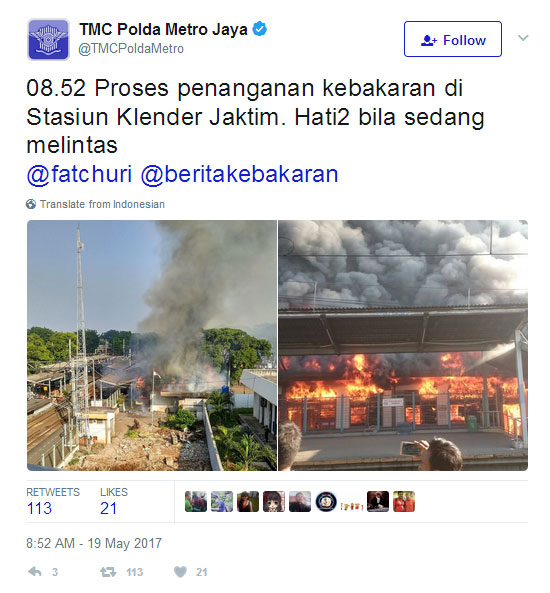Click the globe translate icon
The image size is (550, 593).
(x=31, y=204)
